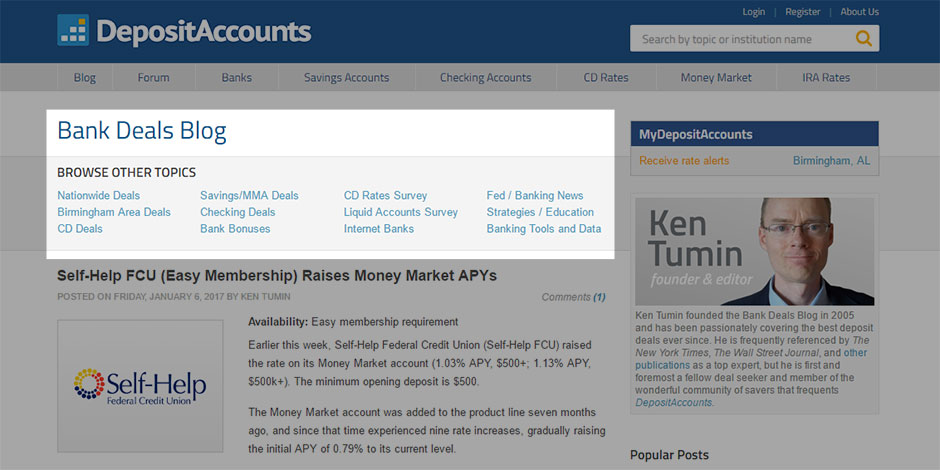Viewport: 940px width, 470px height.
Task: Open Strategies / Education topic
Action: pyautogui.click(x=540, y=212)
